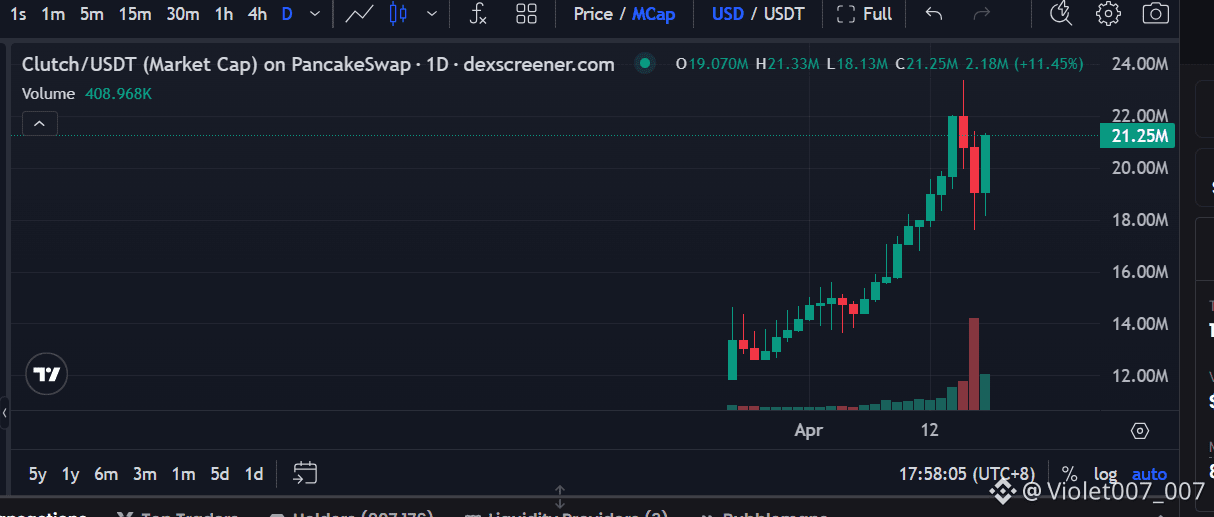The height and width of the screenshot is (517, 1214).
Task: Select the 5m timeframe
Action: [91, 14]
